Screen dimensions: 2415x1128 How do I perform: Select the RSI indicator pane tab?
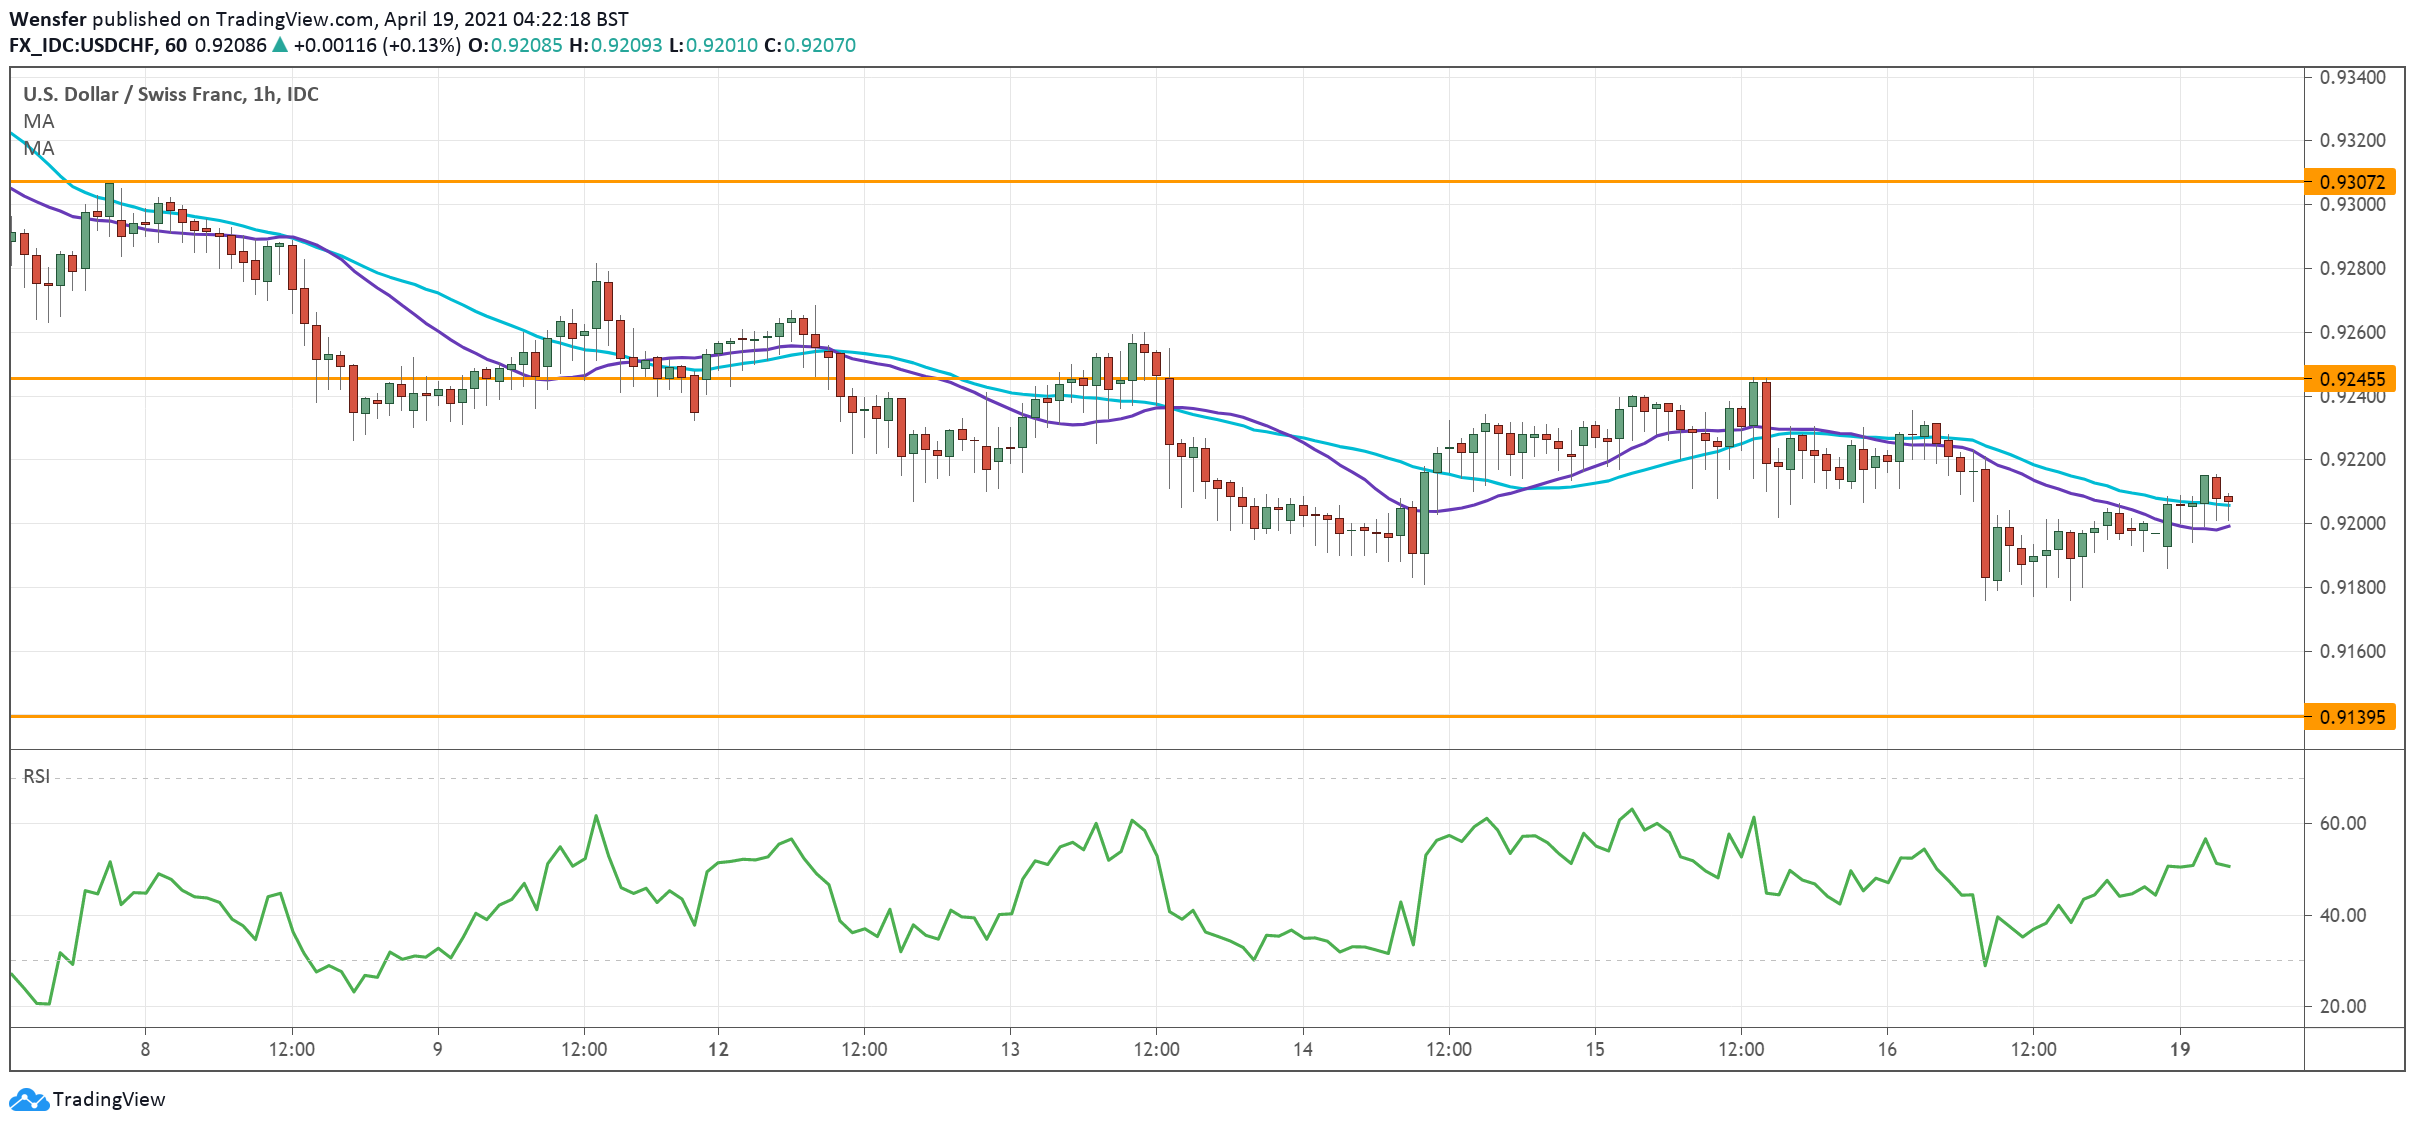(35, 775)
